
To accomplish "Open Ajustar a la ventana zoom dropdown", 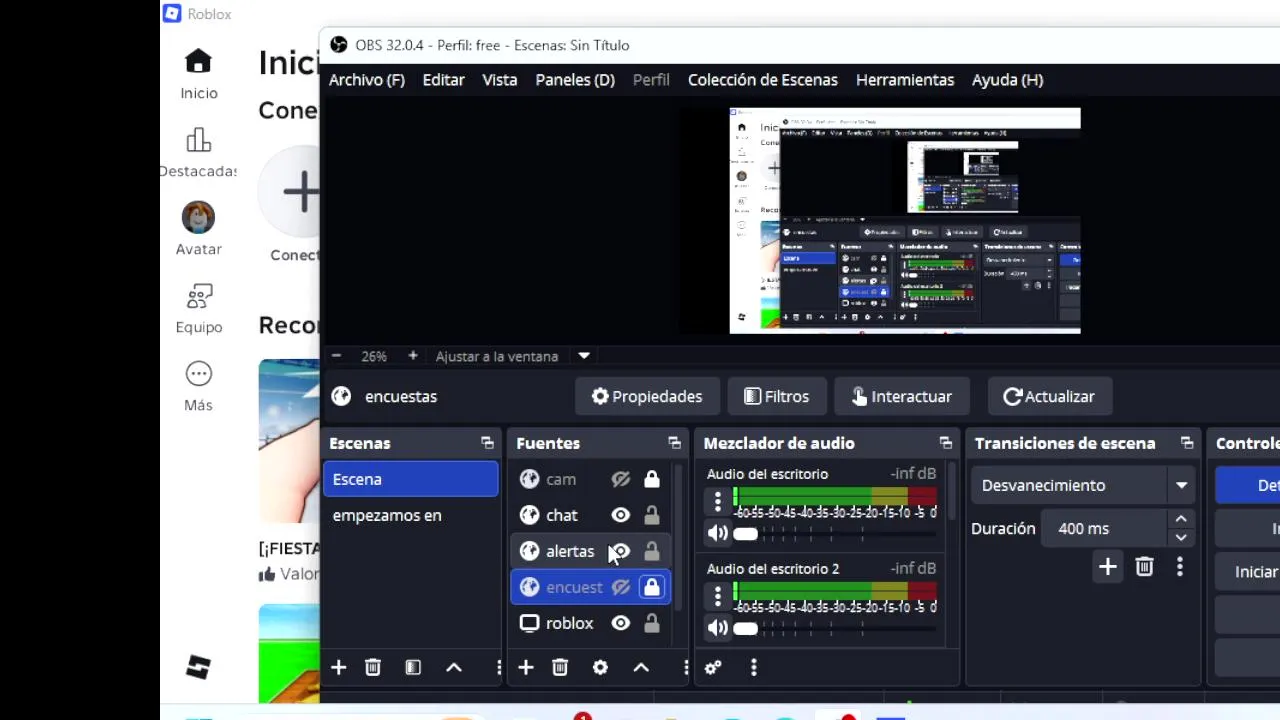I will click(584, 356).
